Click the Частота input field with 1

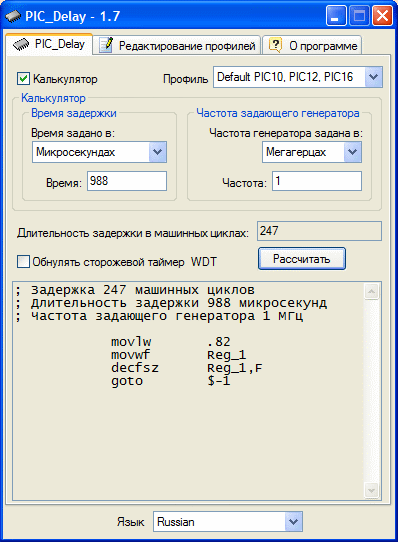coord(317,181)
